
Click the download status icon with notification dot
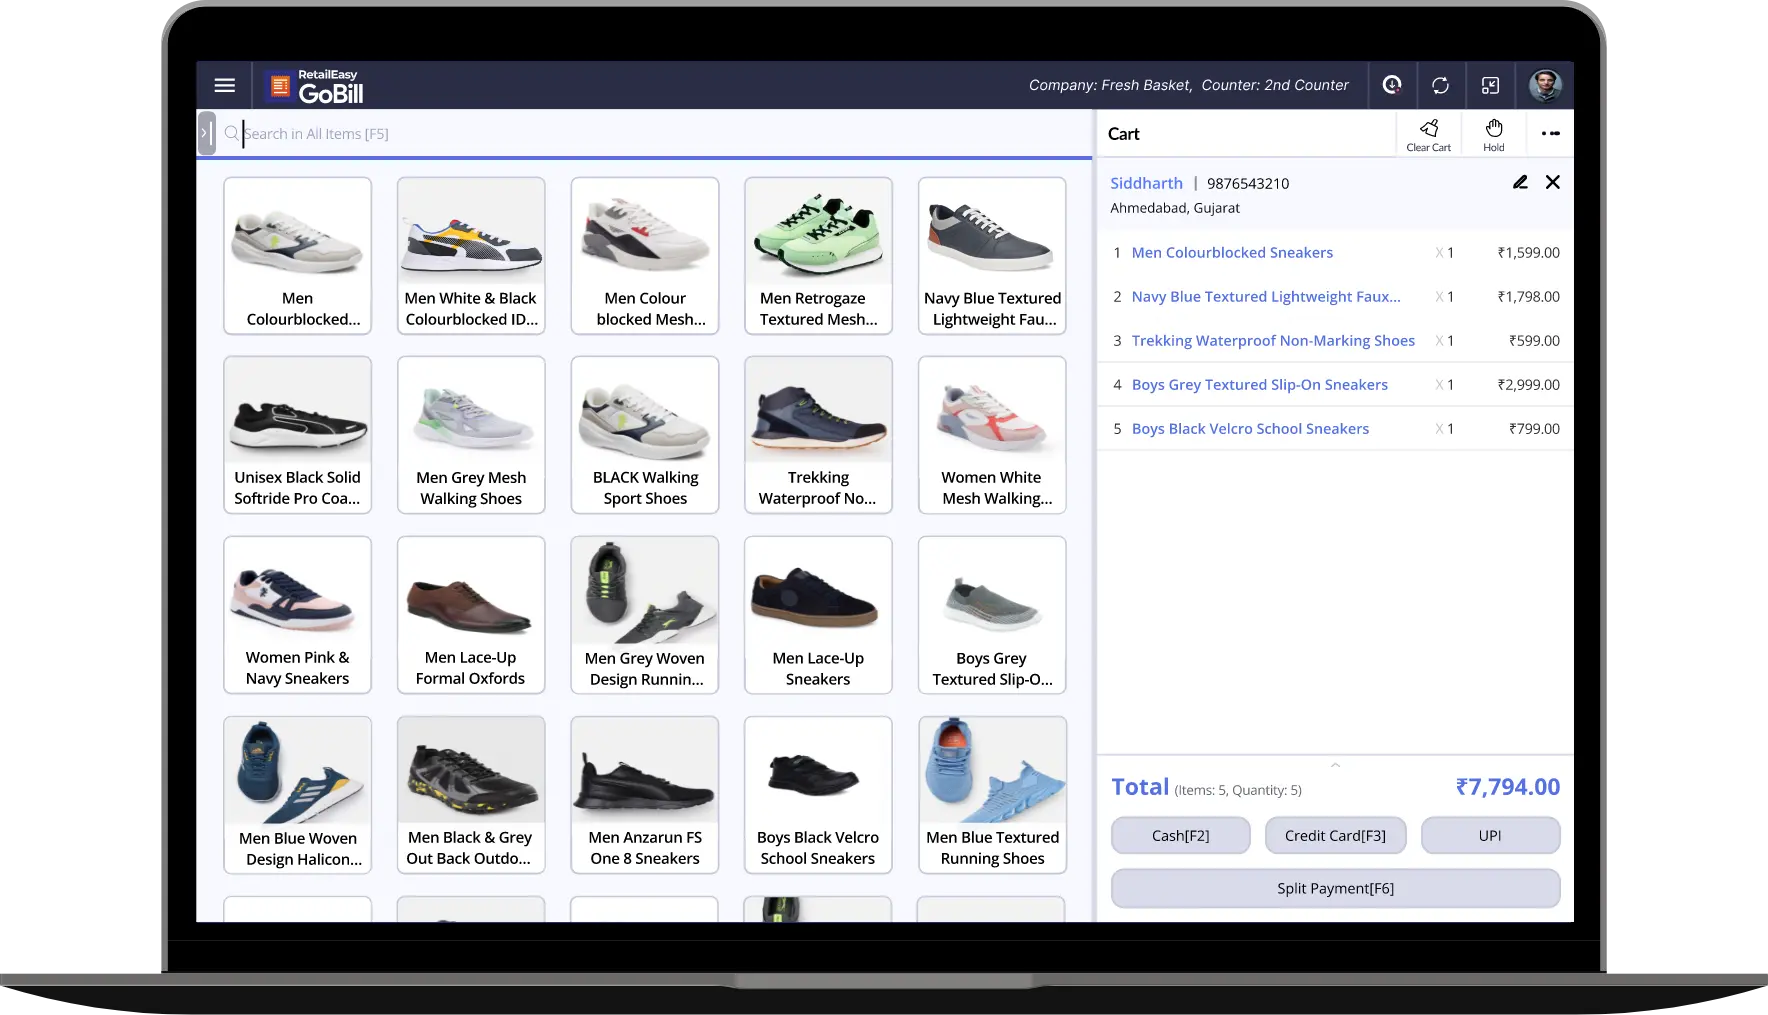click(1391, 85)
